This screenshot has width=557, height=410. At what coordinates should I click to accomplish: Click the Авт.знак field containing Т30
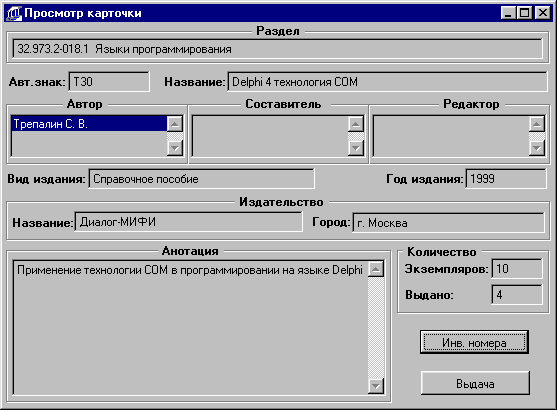[109, 82]
